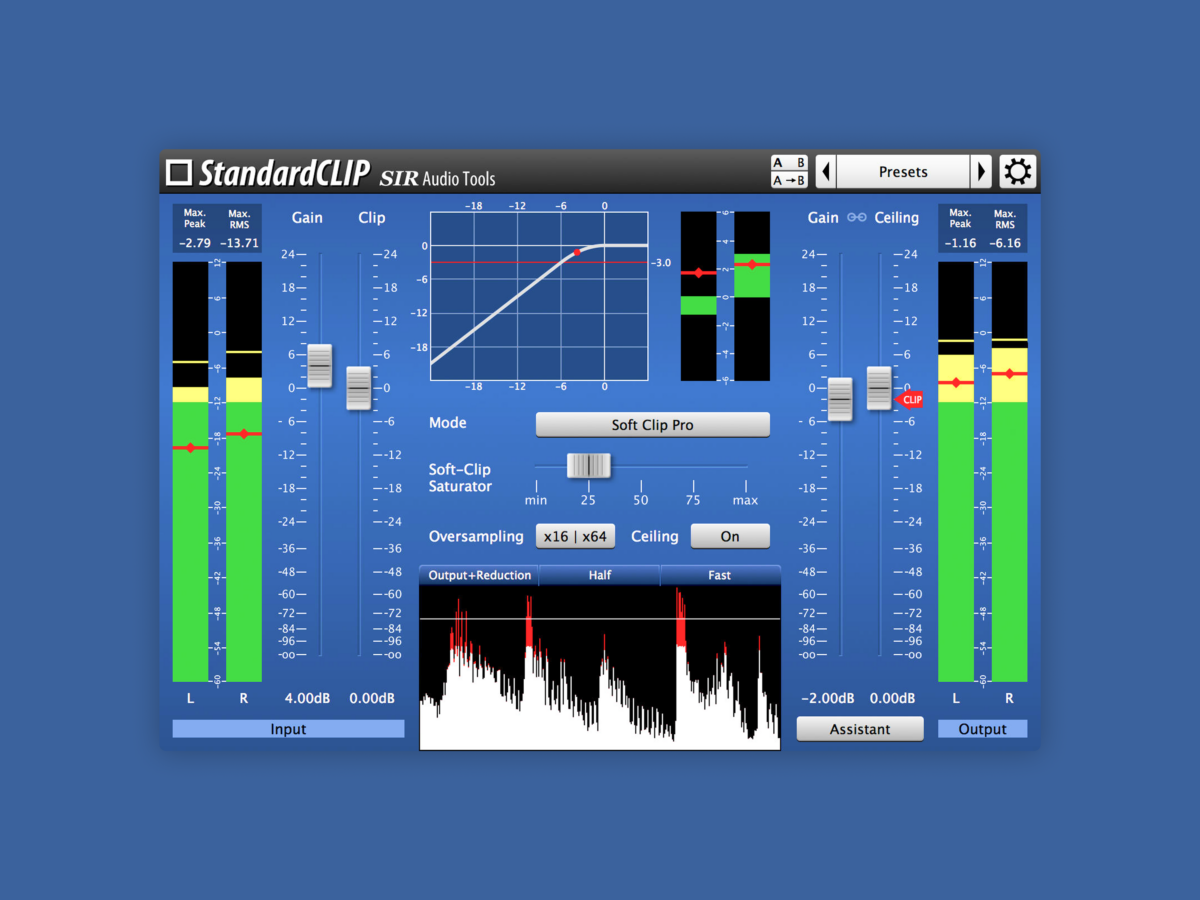Click the StandardCLIP logo square icon
1200x900 pixels.
tap(179, 173)
